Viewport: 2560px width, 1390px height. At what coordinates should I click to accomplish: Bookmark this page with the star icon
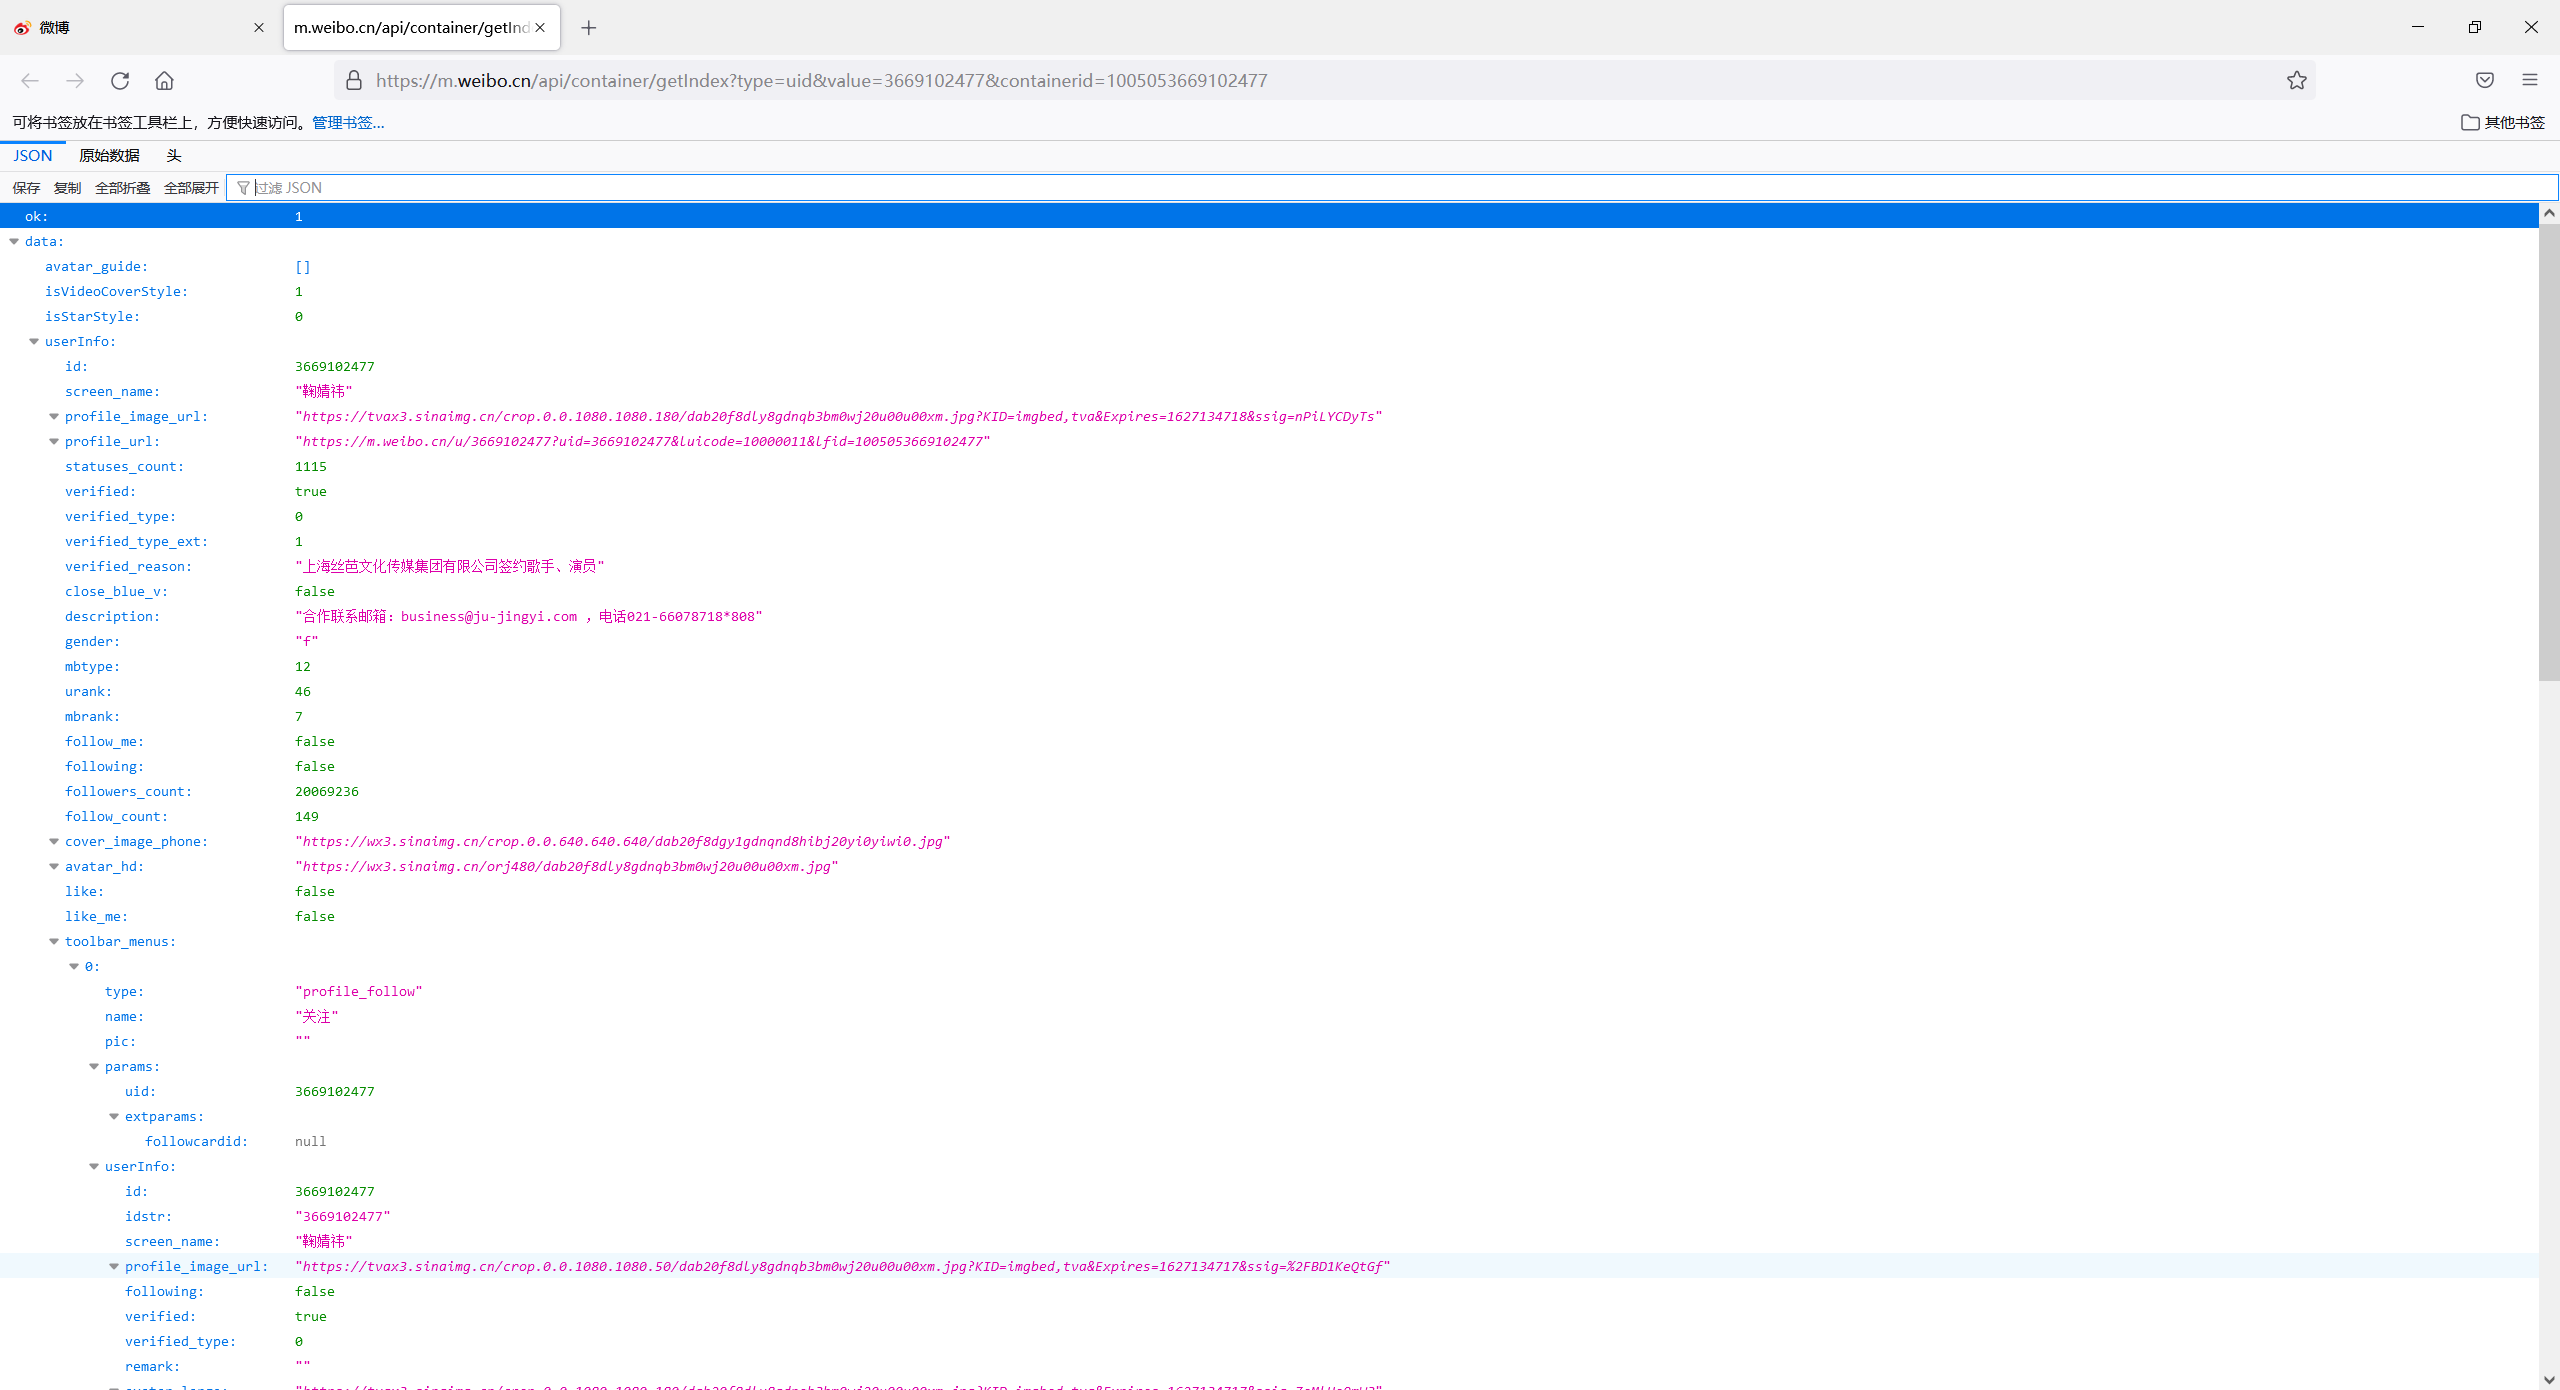pyautogui.click(x=2296, y=81)
